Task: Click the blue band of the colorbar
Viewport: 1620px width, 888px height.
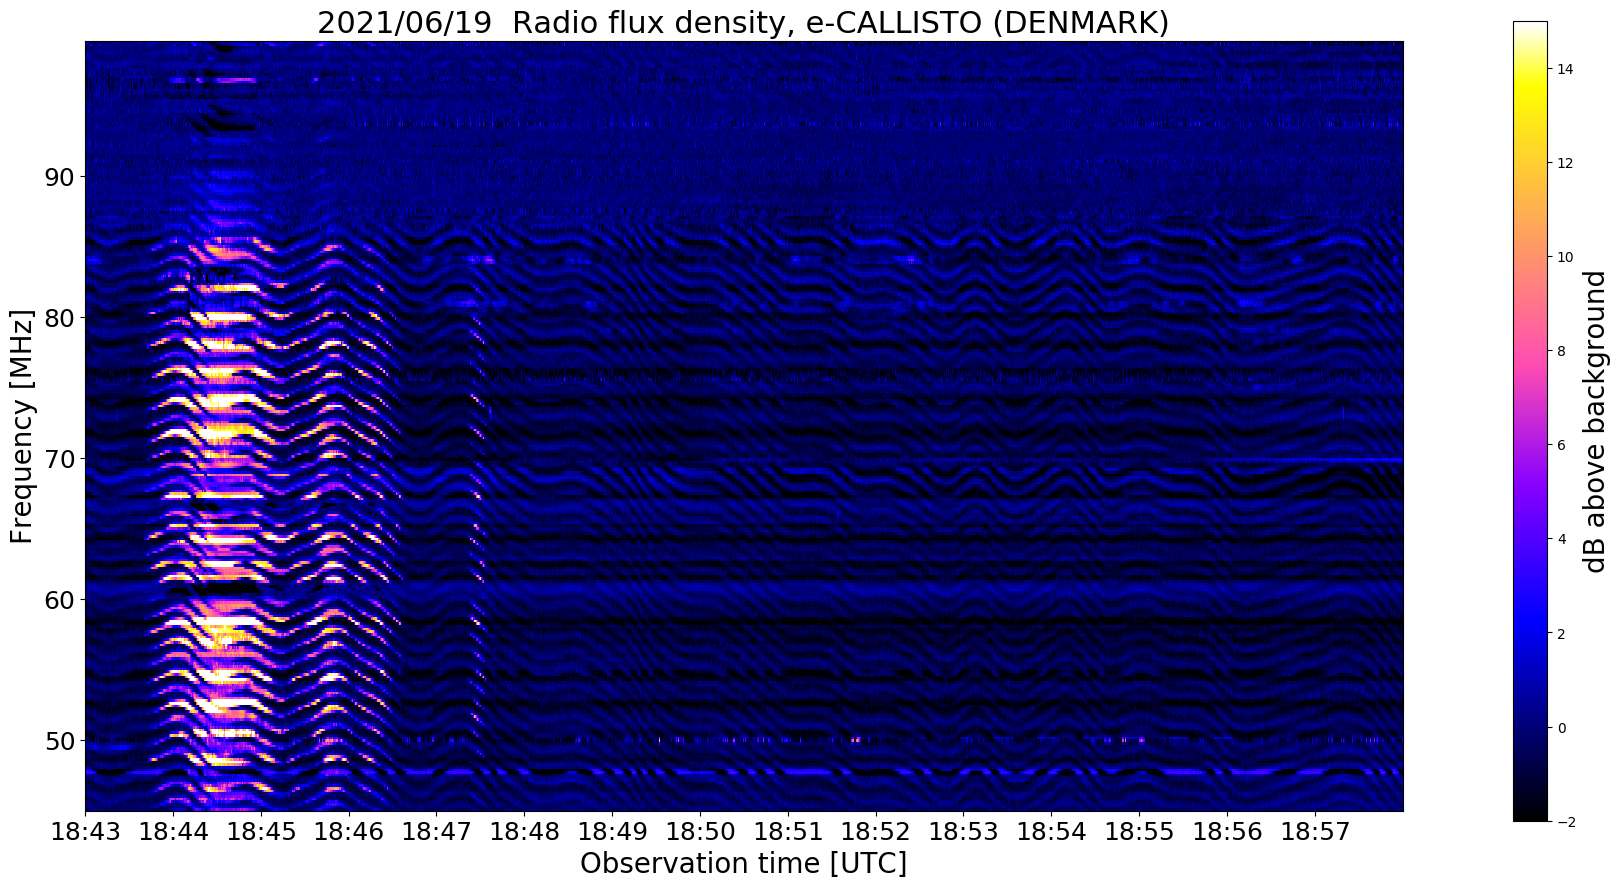Action: point(1530,630)
